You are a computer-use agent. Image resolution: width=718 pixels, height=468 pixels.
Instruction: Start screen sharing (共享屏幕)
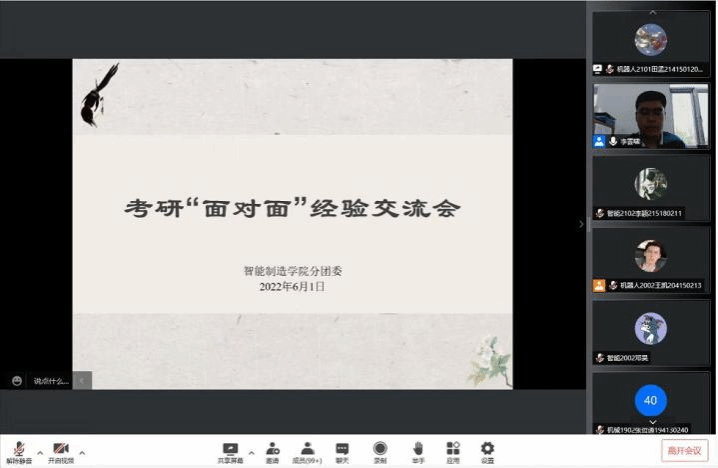(x=230, y=451)
